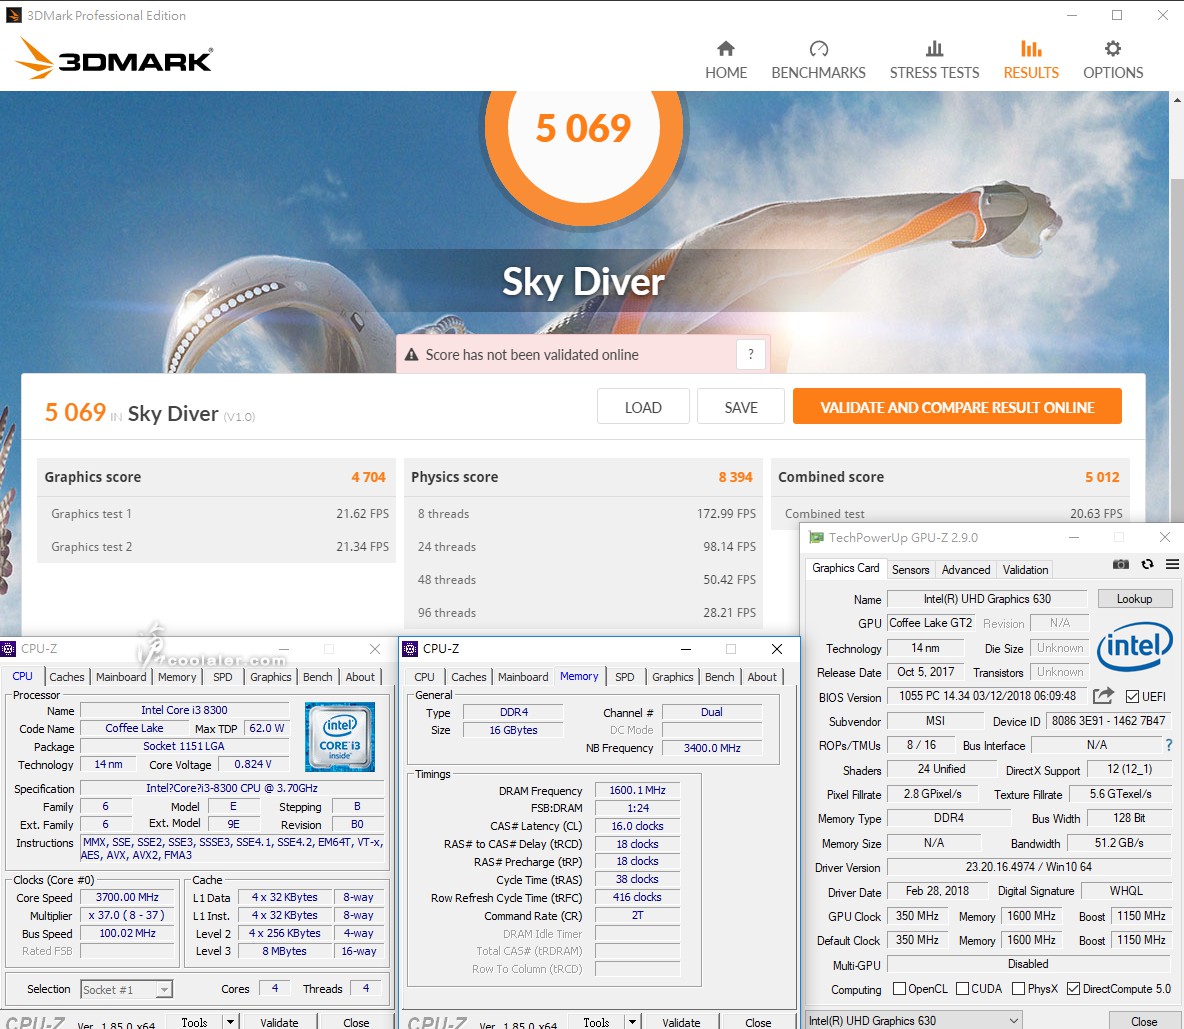Open Mainboard tab in the CPU-tab CPU-Z window
This screenshot has height=1029, width=1184.
(121, 677)
